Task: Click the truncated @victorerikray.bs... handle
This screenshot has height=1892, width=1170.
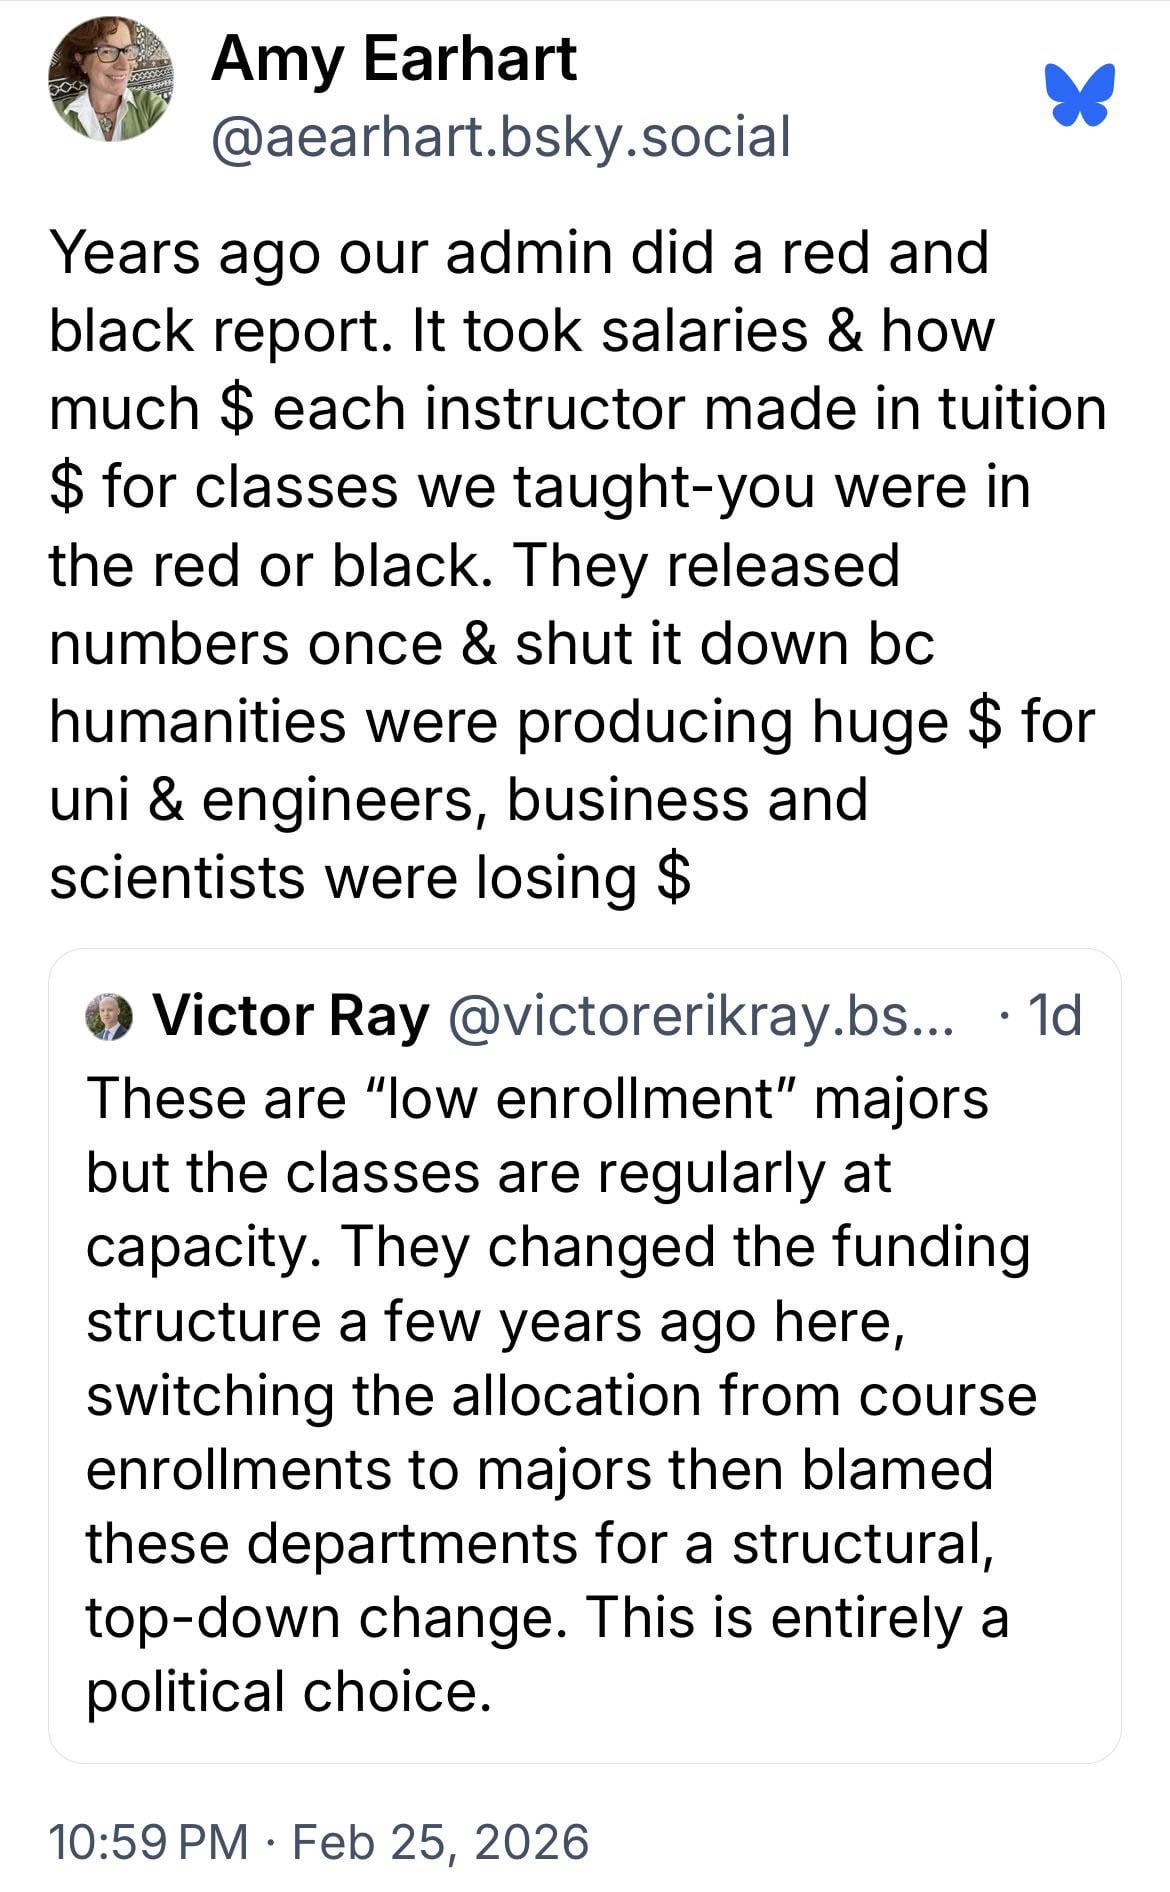Action: coord(700,1016)
